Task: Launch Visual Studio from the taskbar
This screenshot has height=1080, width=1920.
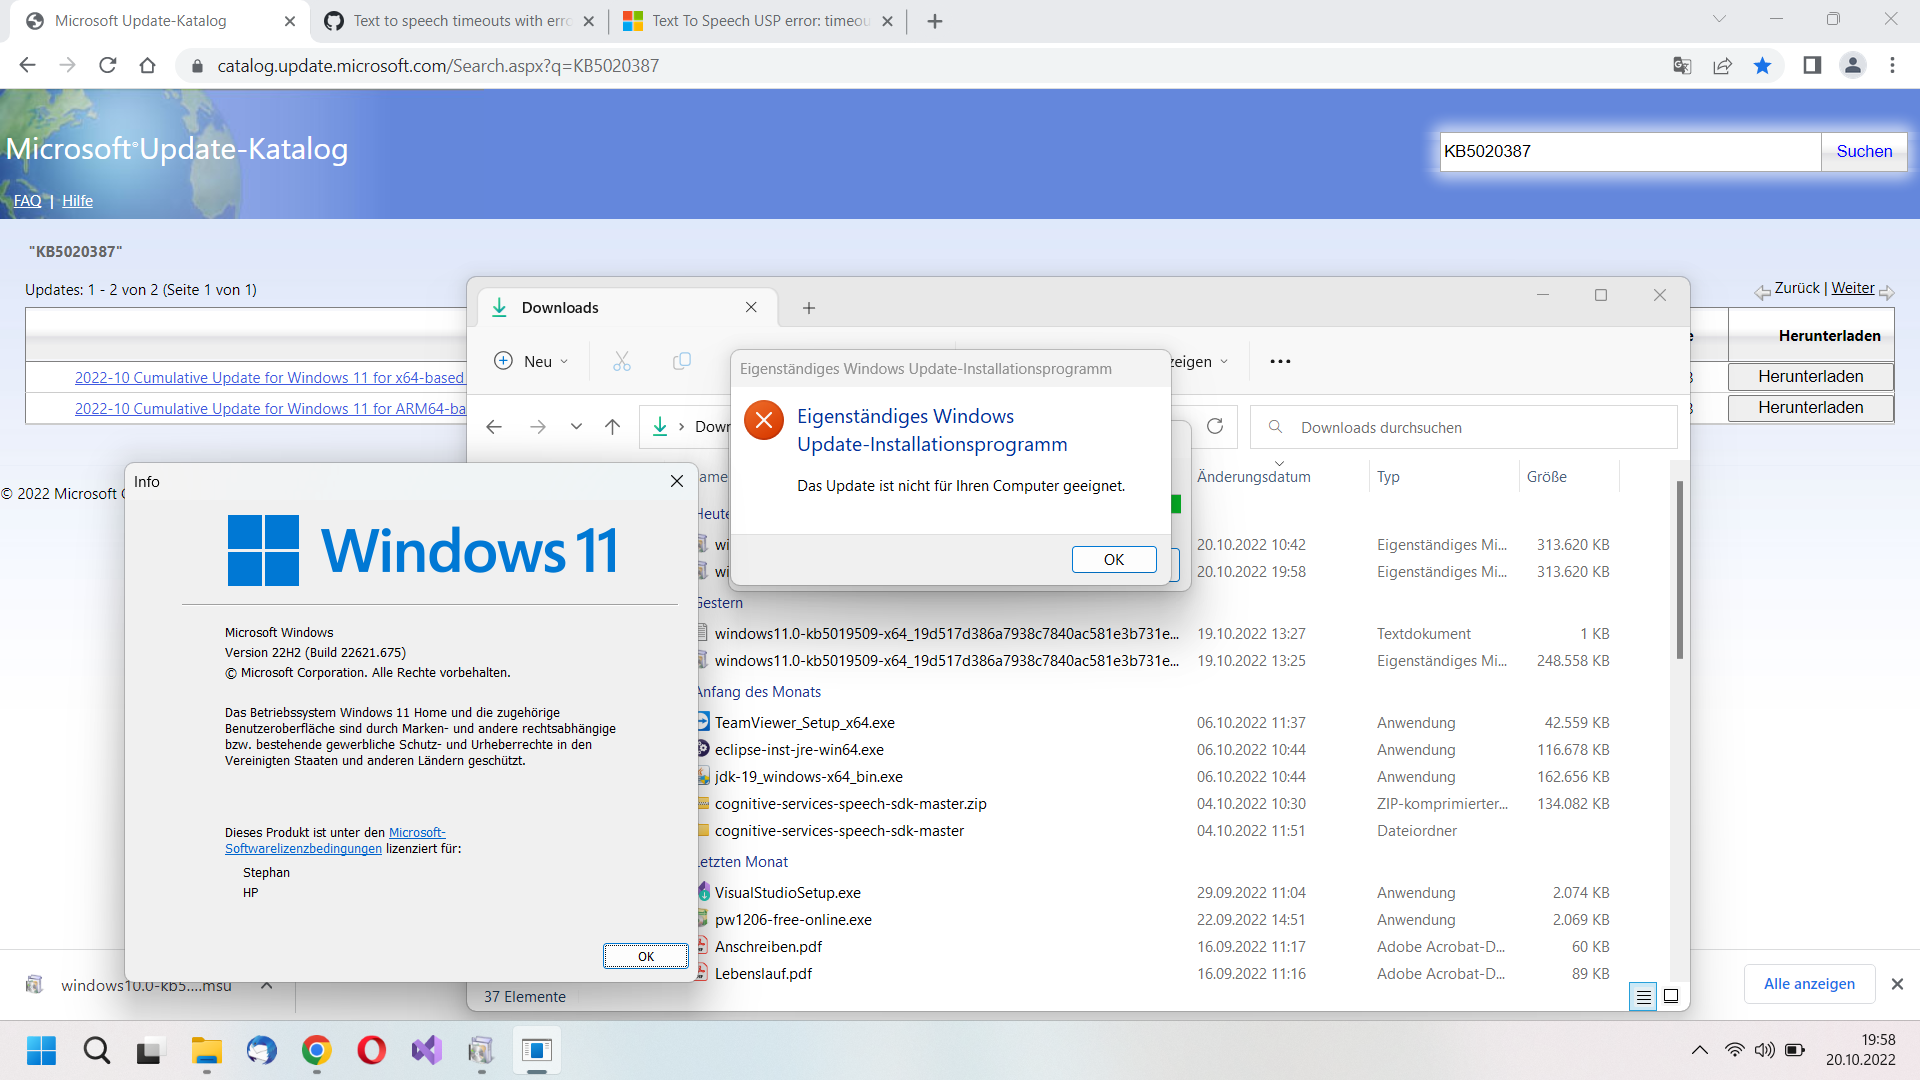Action: [x=426, y=1050]
